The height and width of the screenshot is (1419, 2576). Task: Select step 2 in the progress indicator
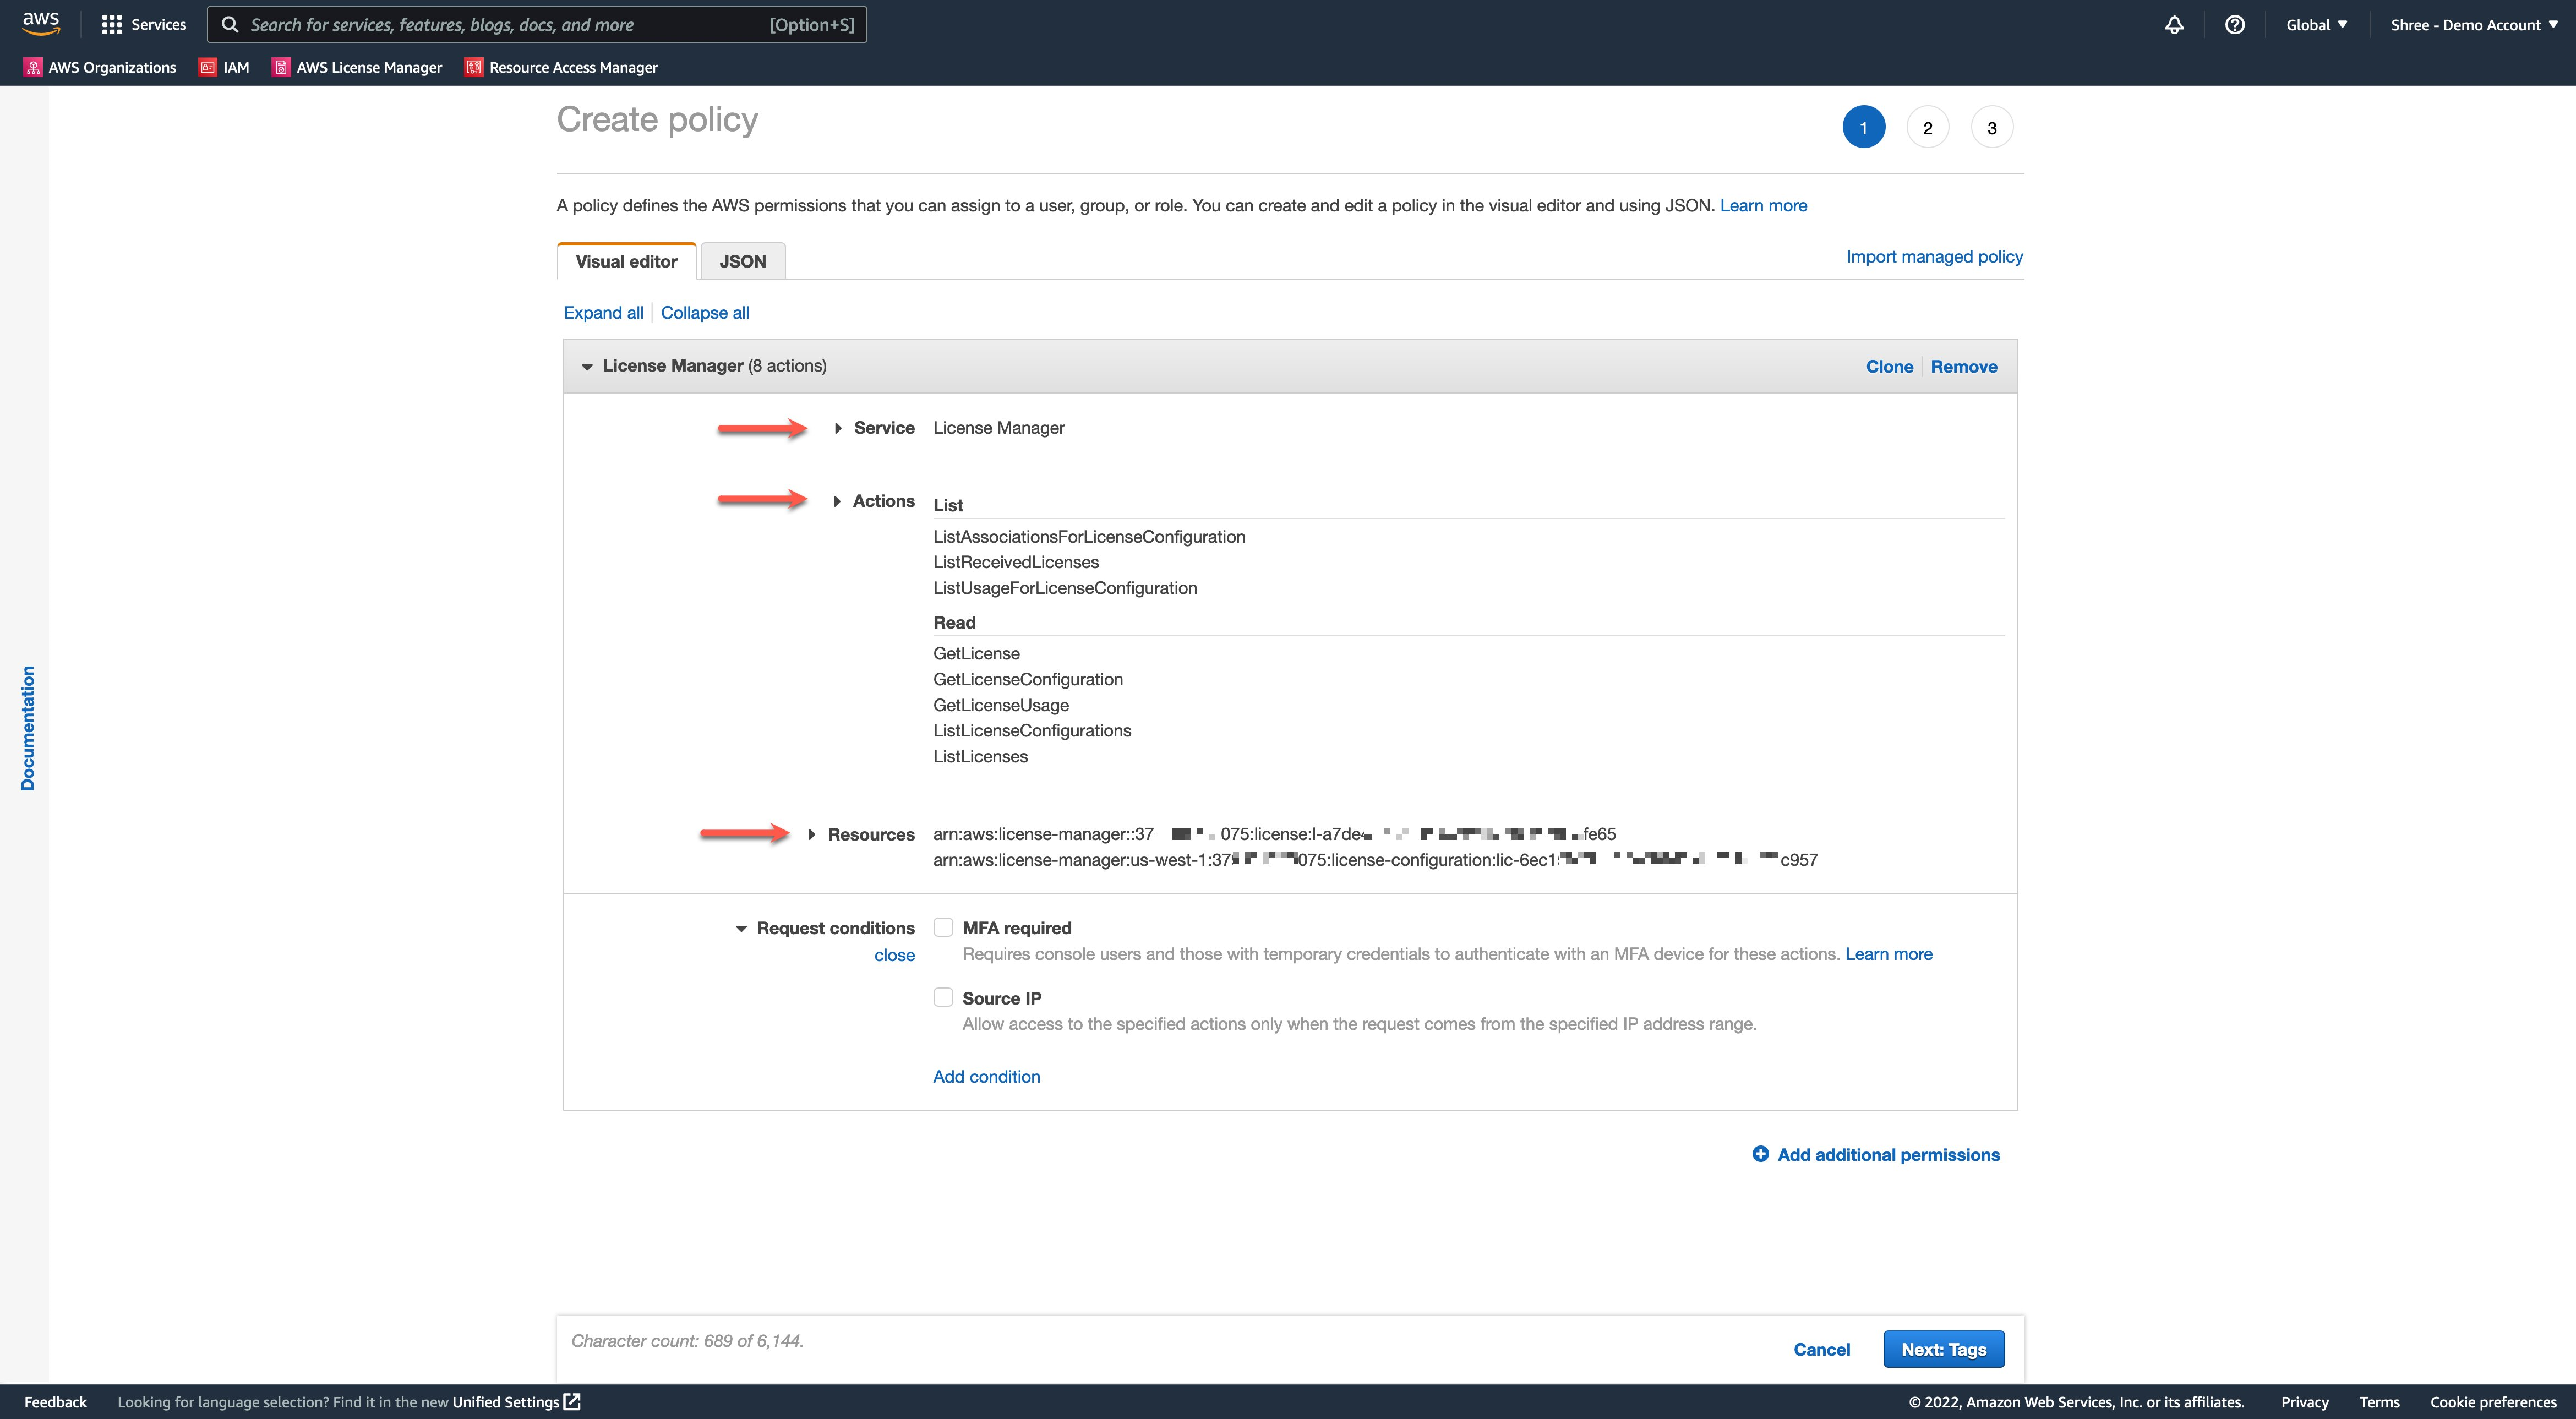[1927, 126]
